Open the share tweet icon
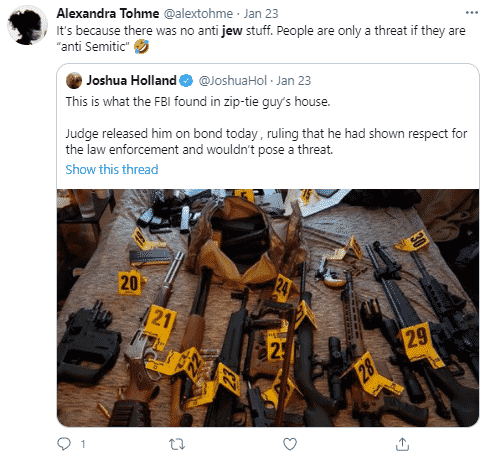Viewport: 486px width, 456px height. coord(402,444)
